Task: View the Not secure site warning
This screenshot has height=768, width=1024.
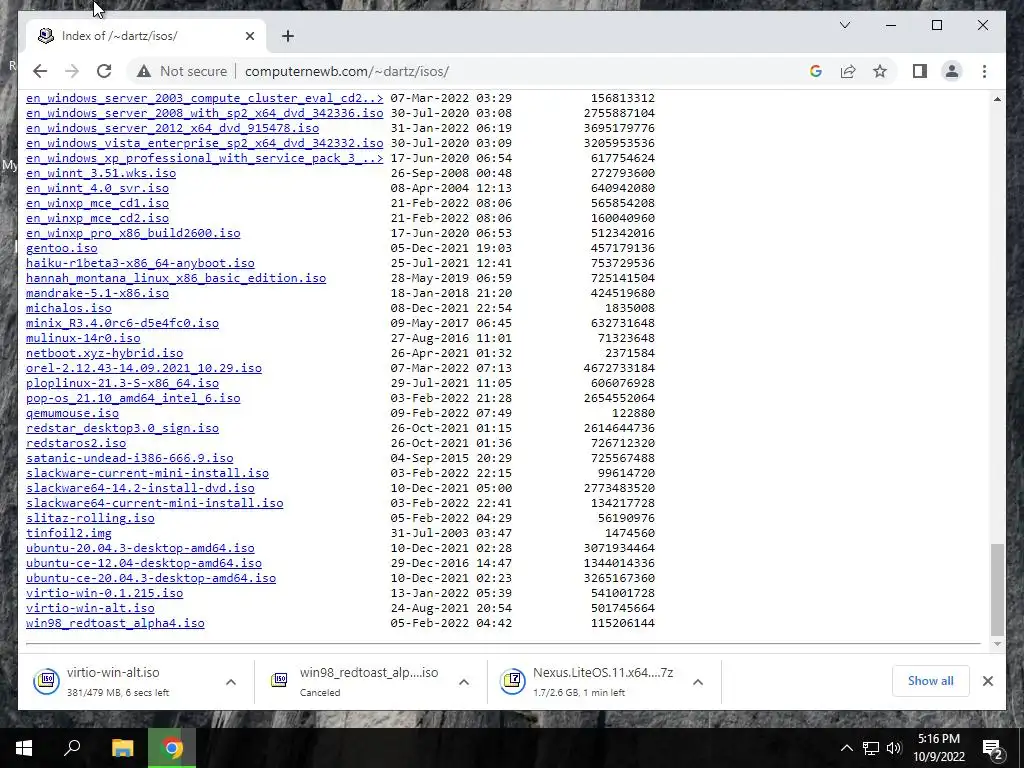Action: pos(182,71)
